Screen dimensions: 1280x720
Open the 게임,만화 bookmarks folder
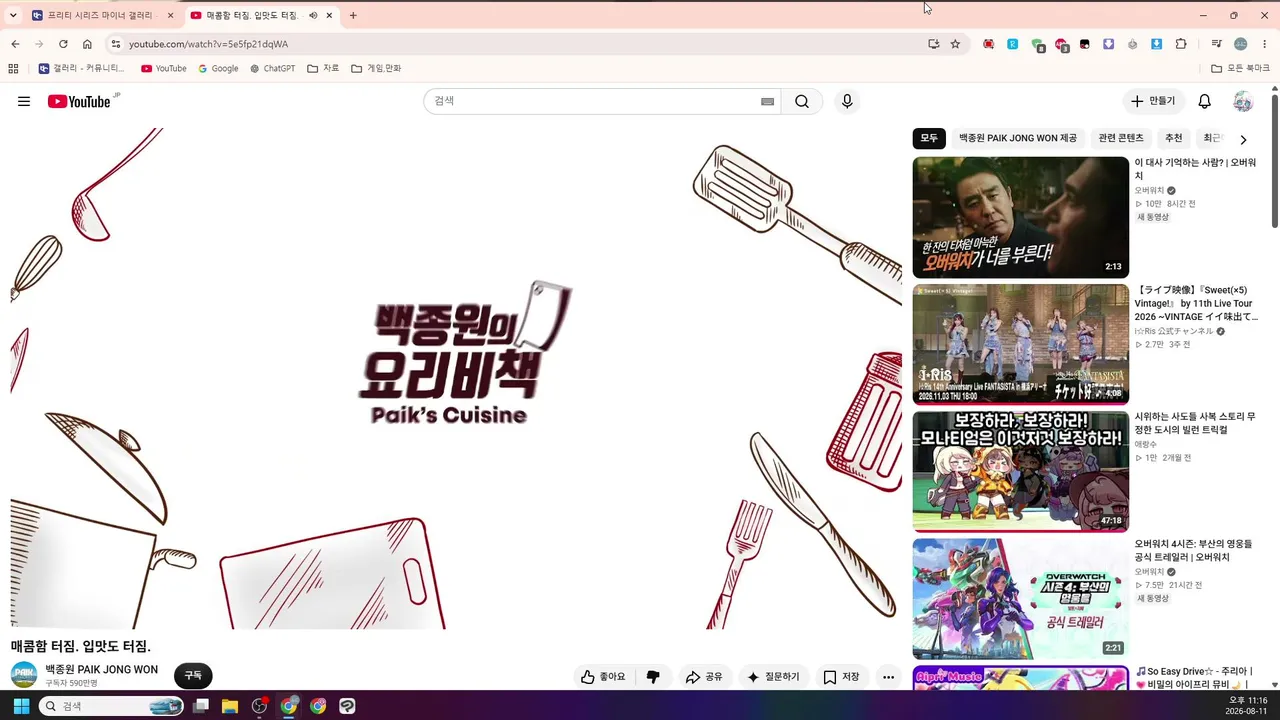click(x=376, y=69)
